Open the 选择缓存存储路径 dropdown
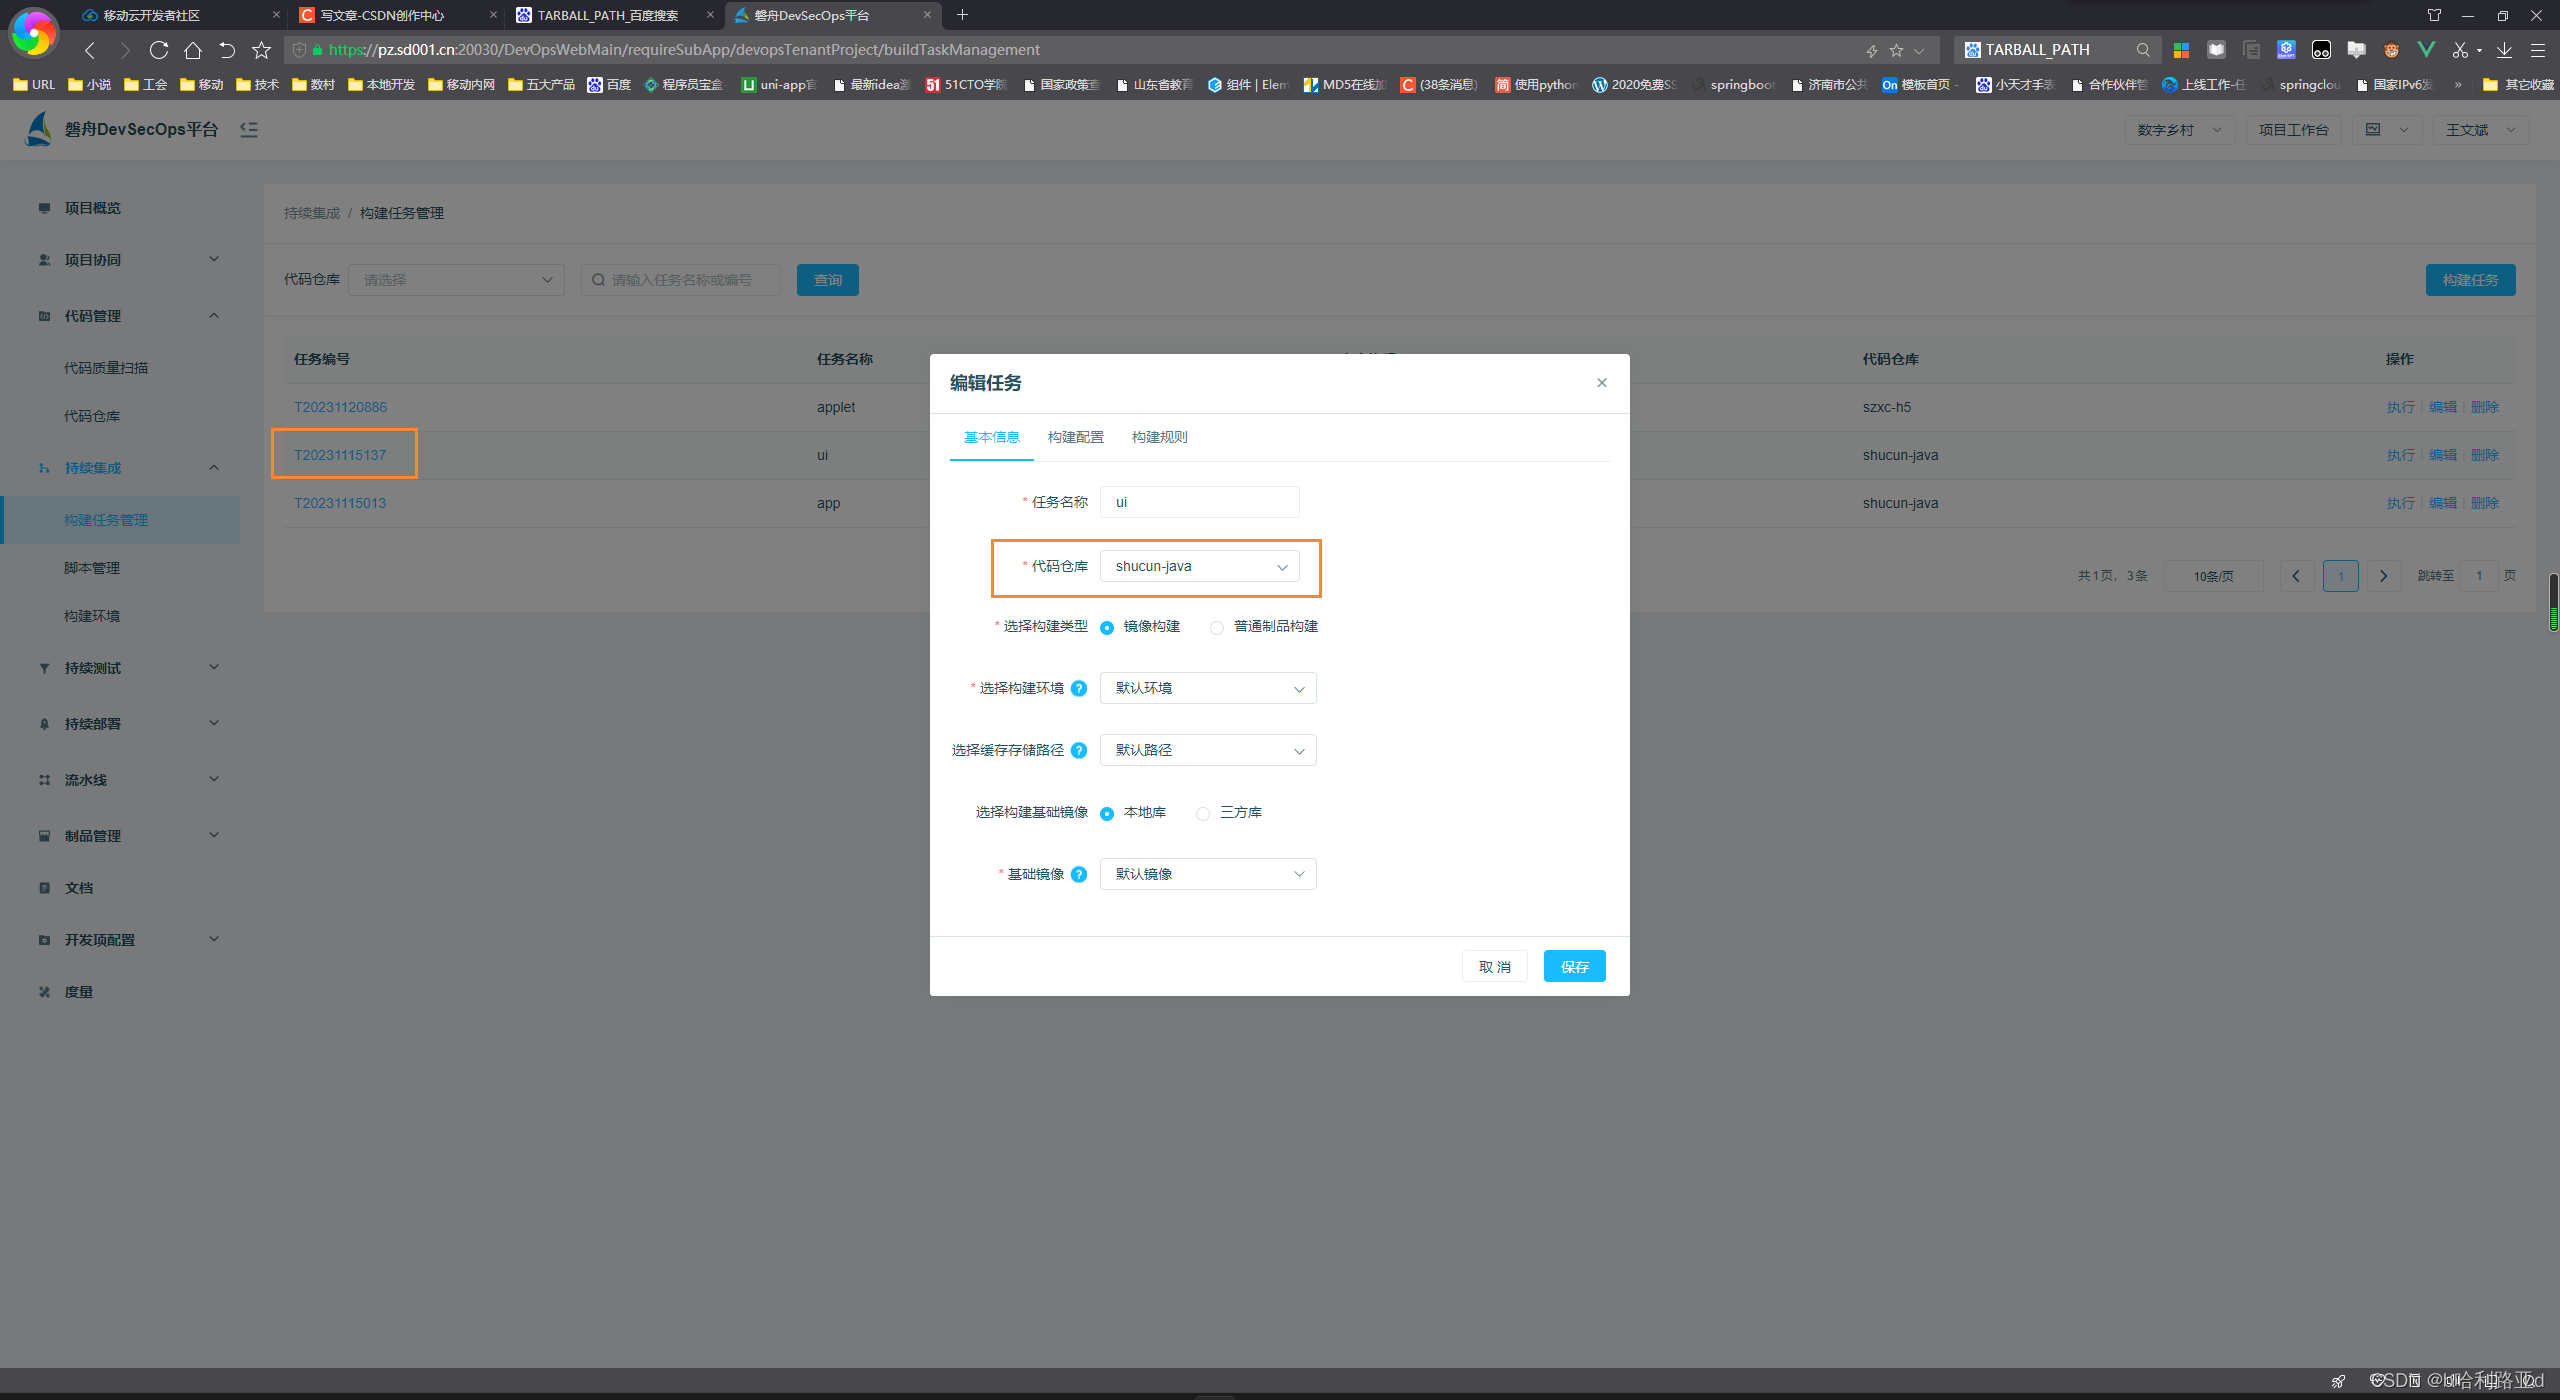This screenshot has height=1400, width=2560. (1208, 750)
